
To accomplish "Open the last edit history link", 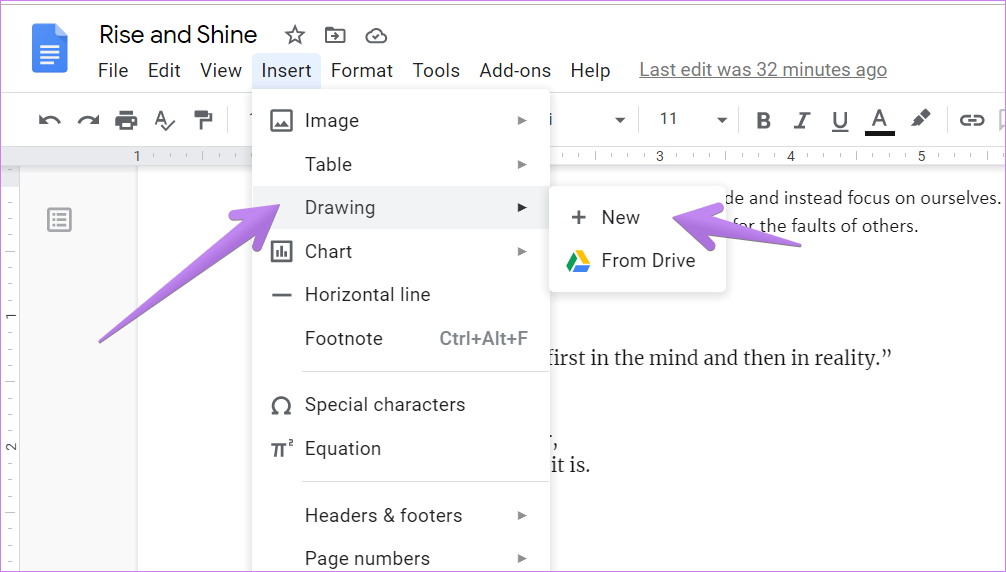I will pos(762,70).
